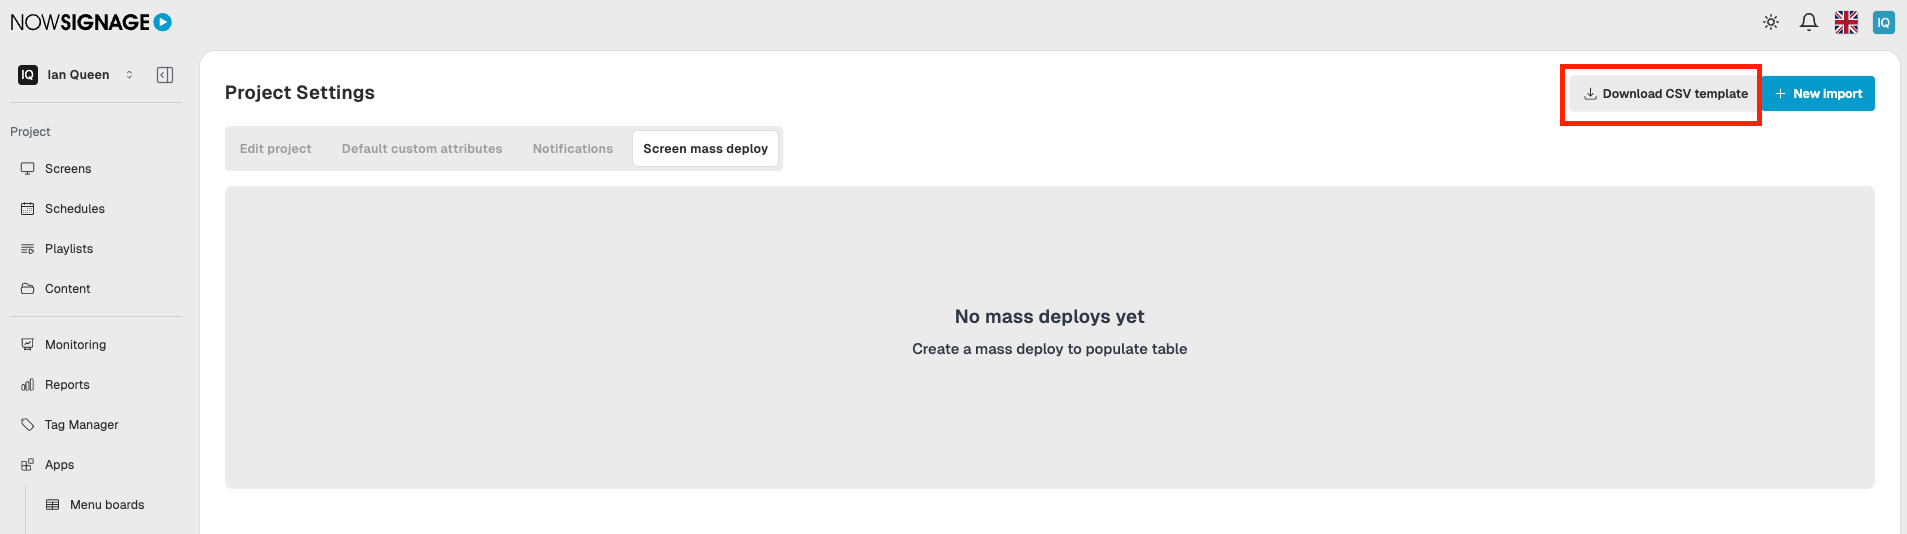Click the Project Settings heading
The image size is (1907, 534).
(x=300, y=93)
